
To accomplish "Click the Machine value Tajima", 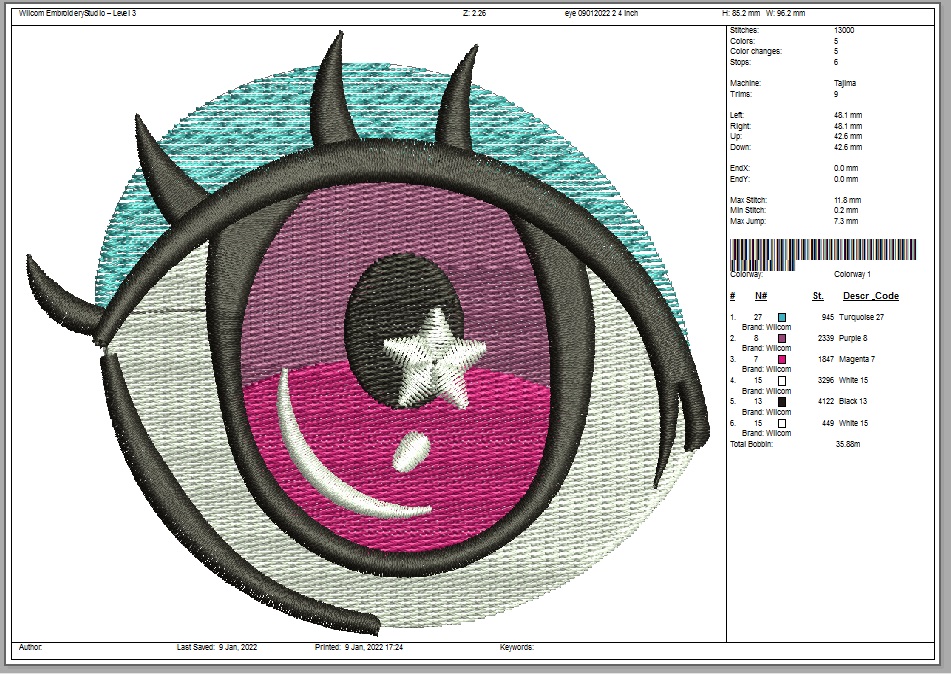I will click(x=844, y=83).
